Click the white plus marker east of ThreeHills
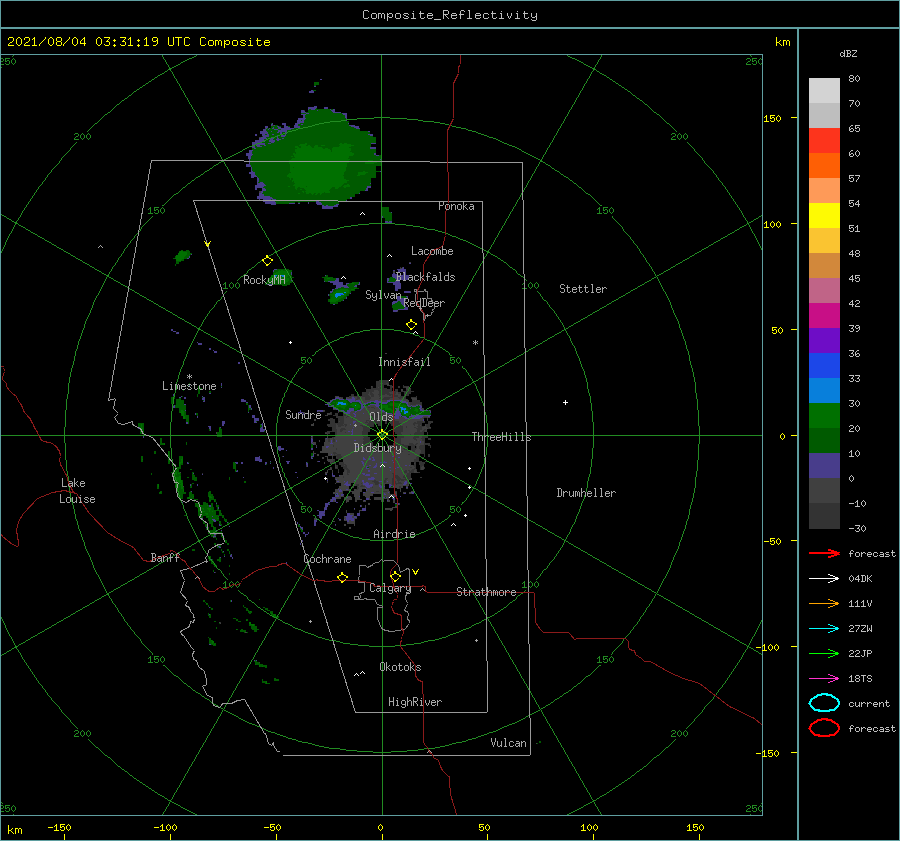The height and width of the screenshot is (841, 900). 565,402
